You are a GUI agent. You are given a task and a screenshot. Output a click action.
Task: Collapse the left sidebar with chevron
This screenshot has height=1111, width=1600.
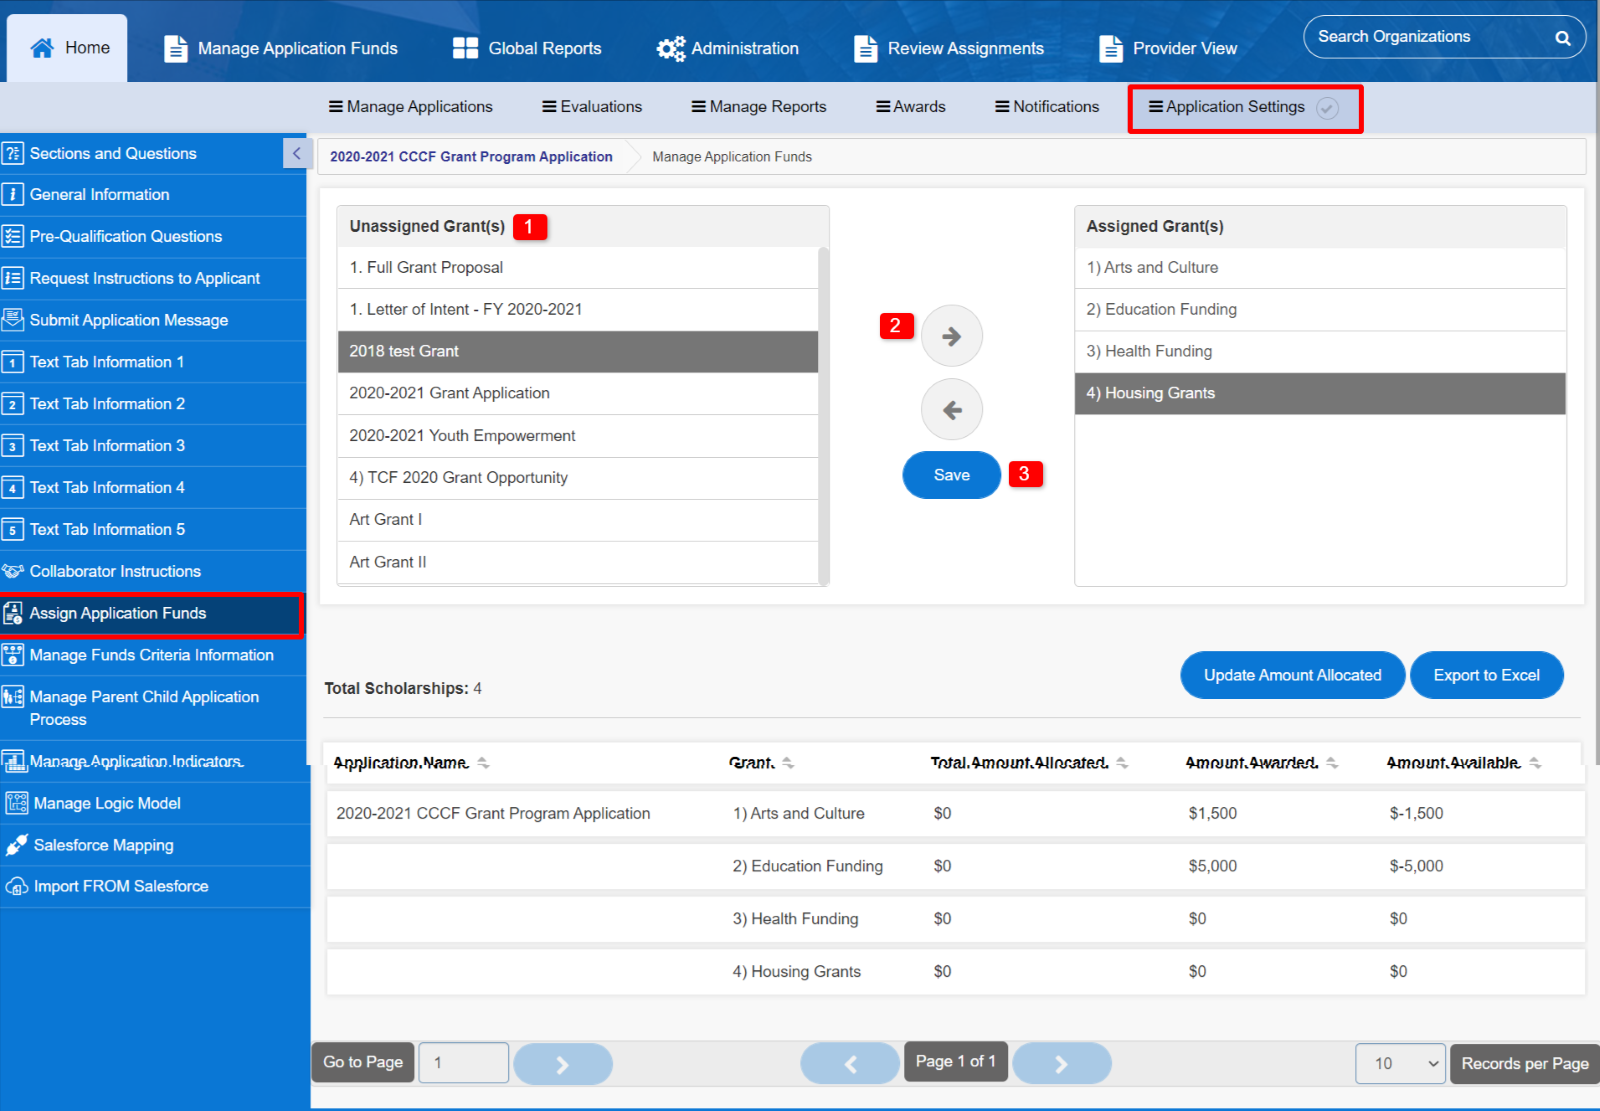(296, 154)
